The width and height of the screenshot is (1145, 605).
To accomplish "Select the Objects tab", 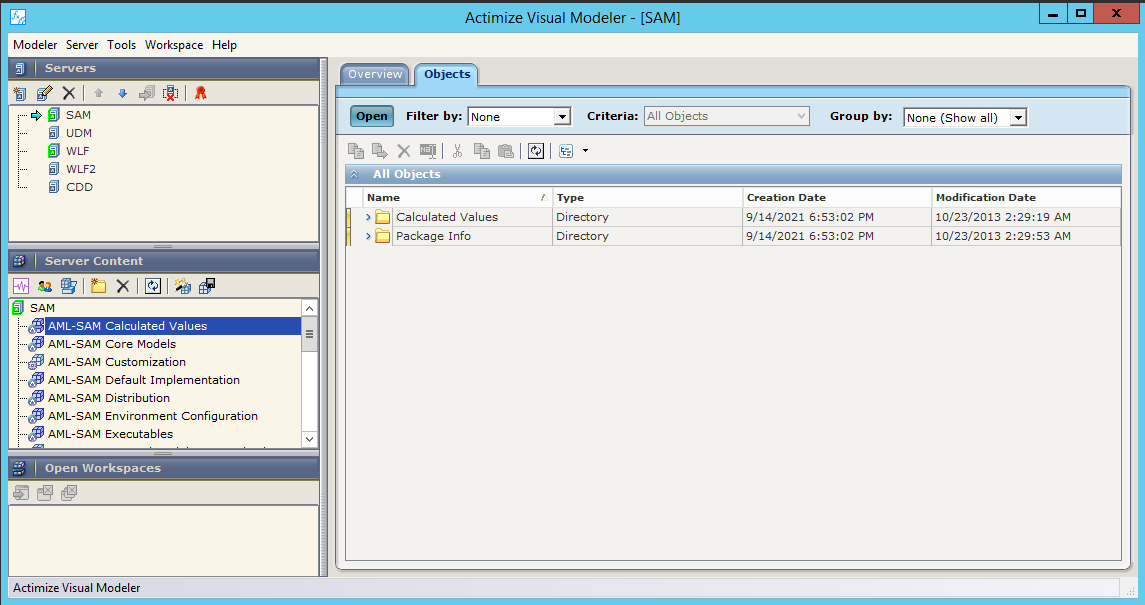I will pyautogui.click(x=447, y=74).
